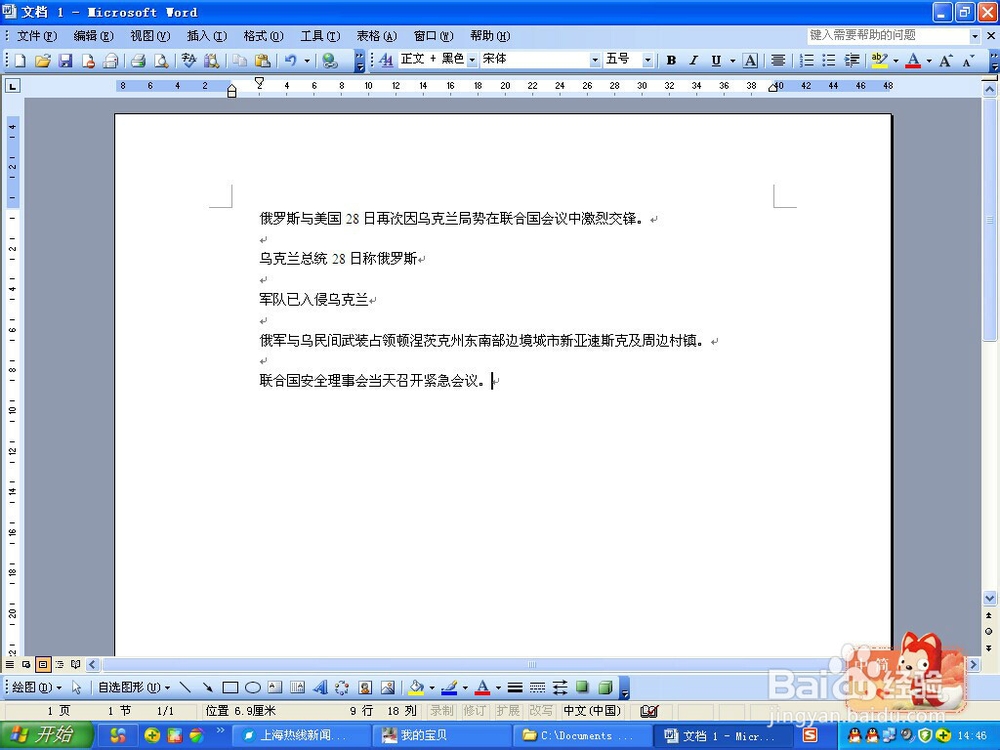Viewport: 1000px width, 750px height.
Task: Click the 中文(中国) language status indicator
Action: [592, 710]
